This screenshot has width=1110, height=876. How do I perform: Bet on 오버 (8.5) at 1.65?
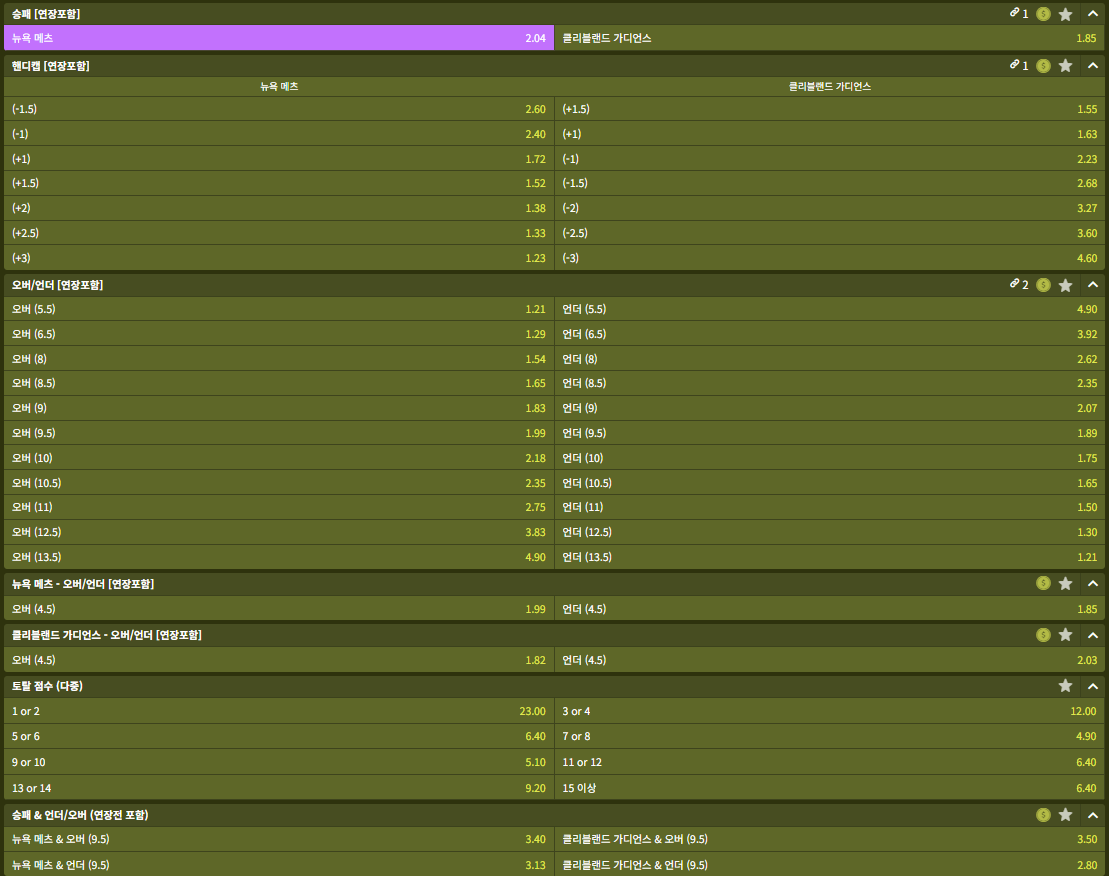[279, 383]
